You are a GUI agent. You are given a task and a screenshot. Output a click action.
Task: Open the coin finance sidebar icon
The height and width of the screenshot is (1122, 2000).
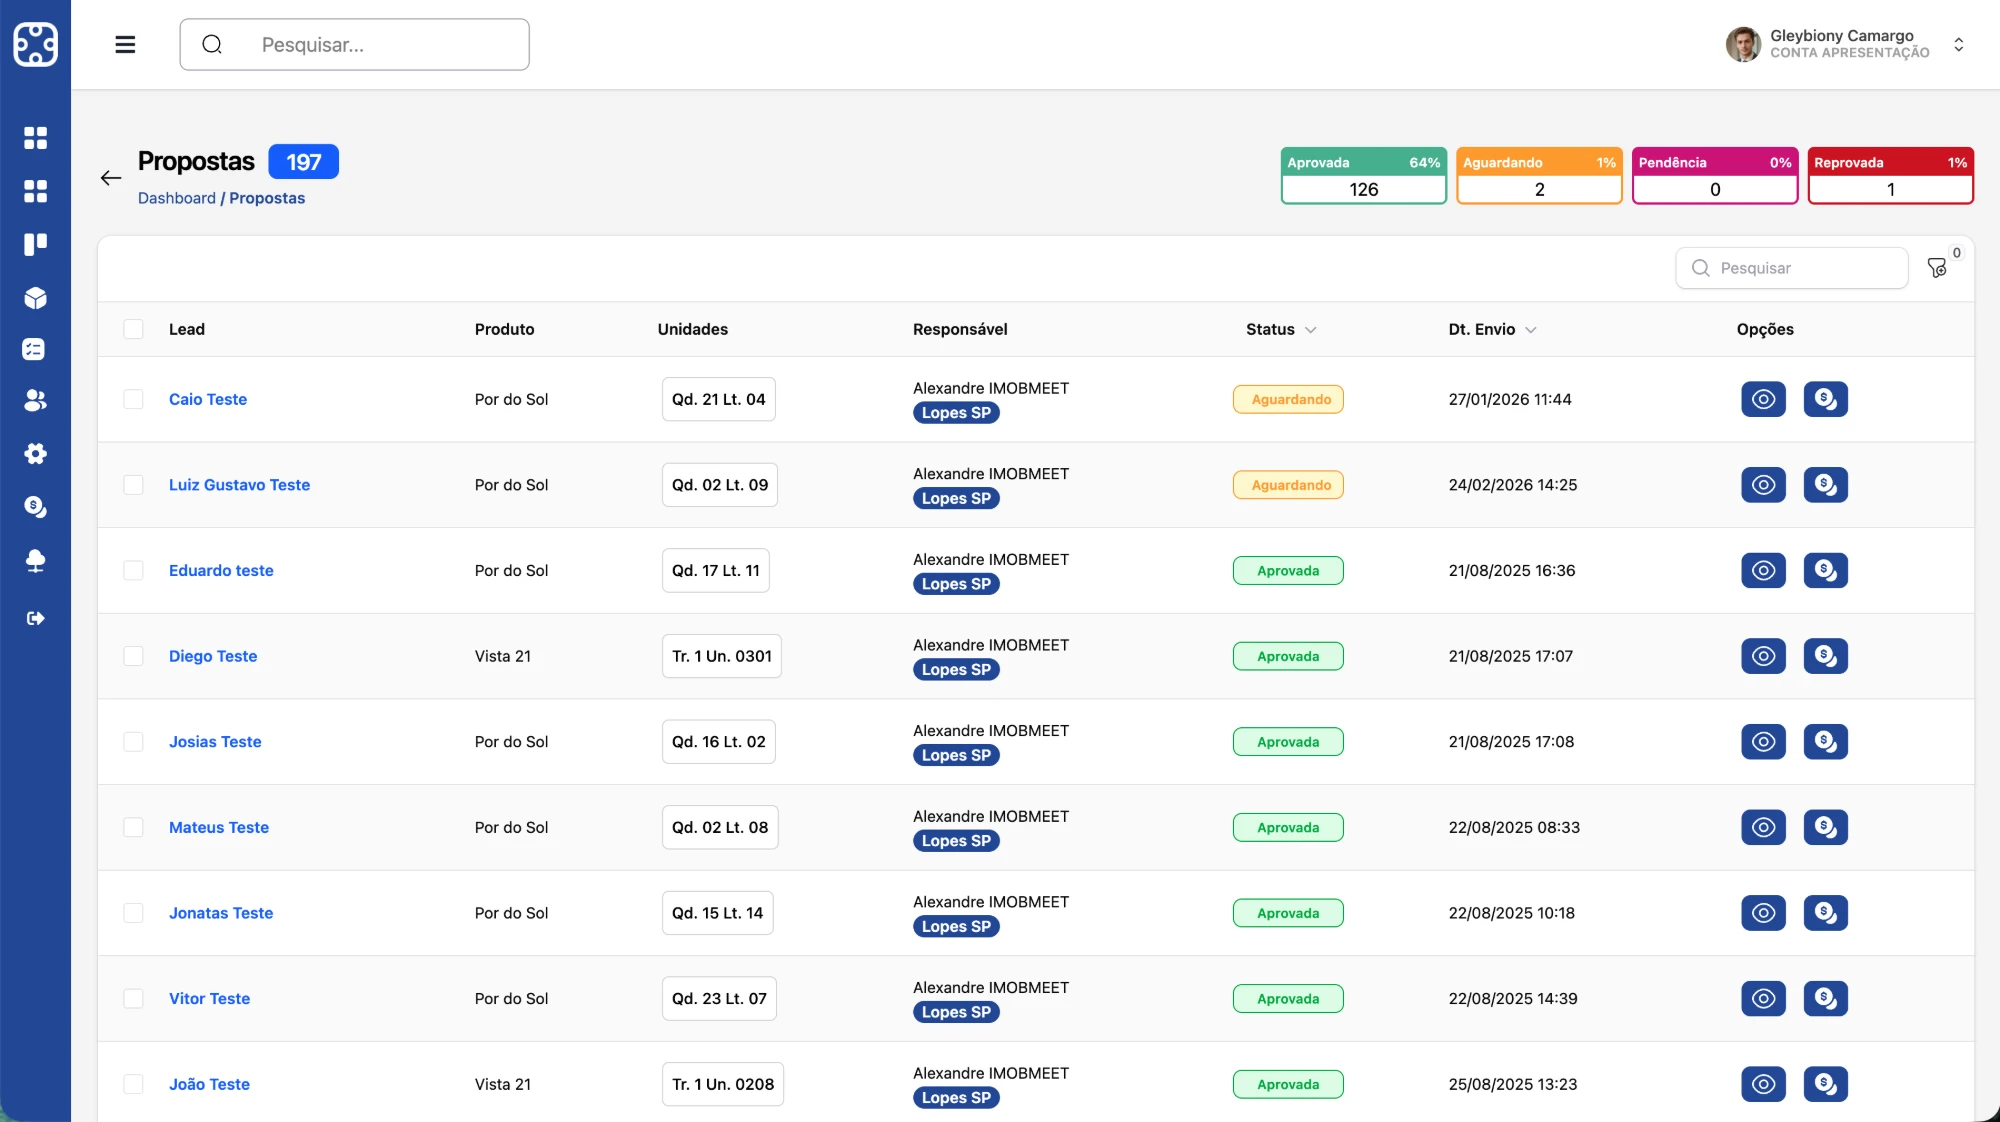click(35, 507)
